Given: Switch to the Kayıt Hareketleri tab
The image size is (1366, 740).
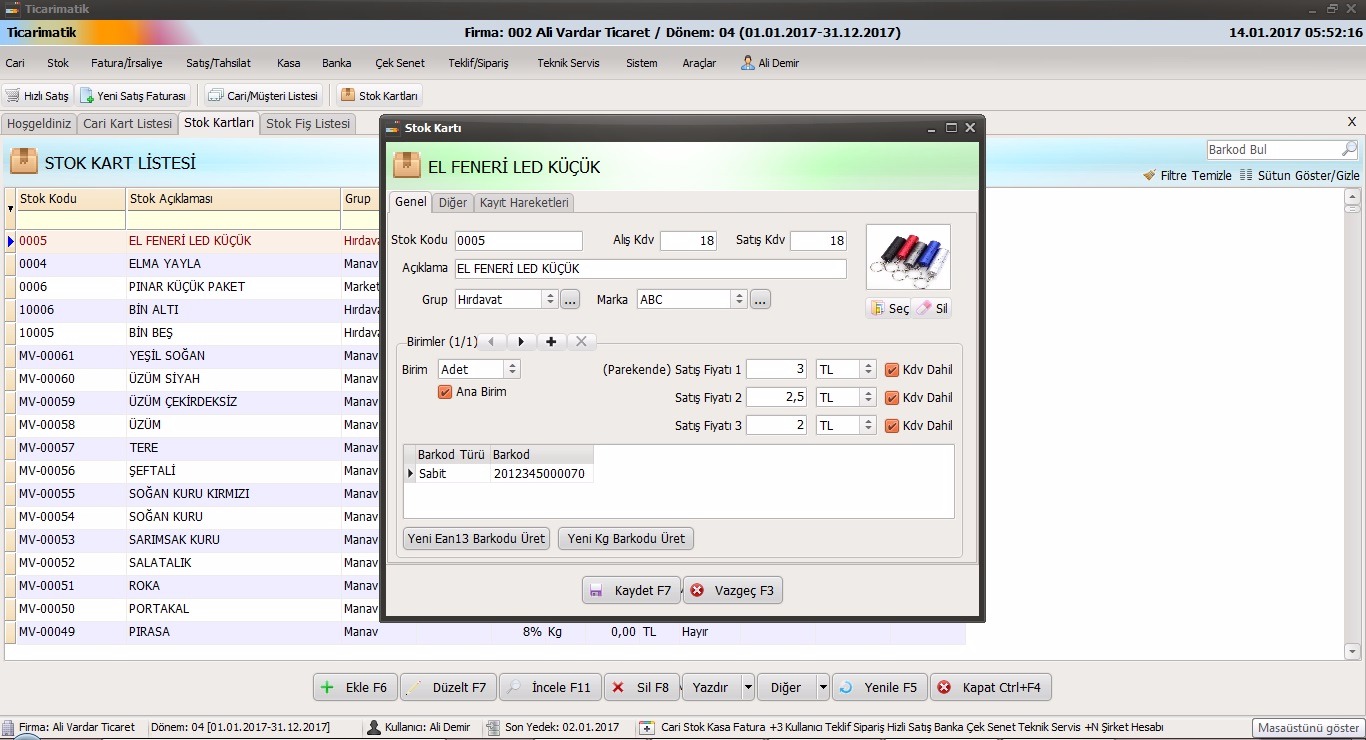Looking at the screenshot, I should point(524,203).
